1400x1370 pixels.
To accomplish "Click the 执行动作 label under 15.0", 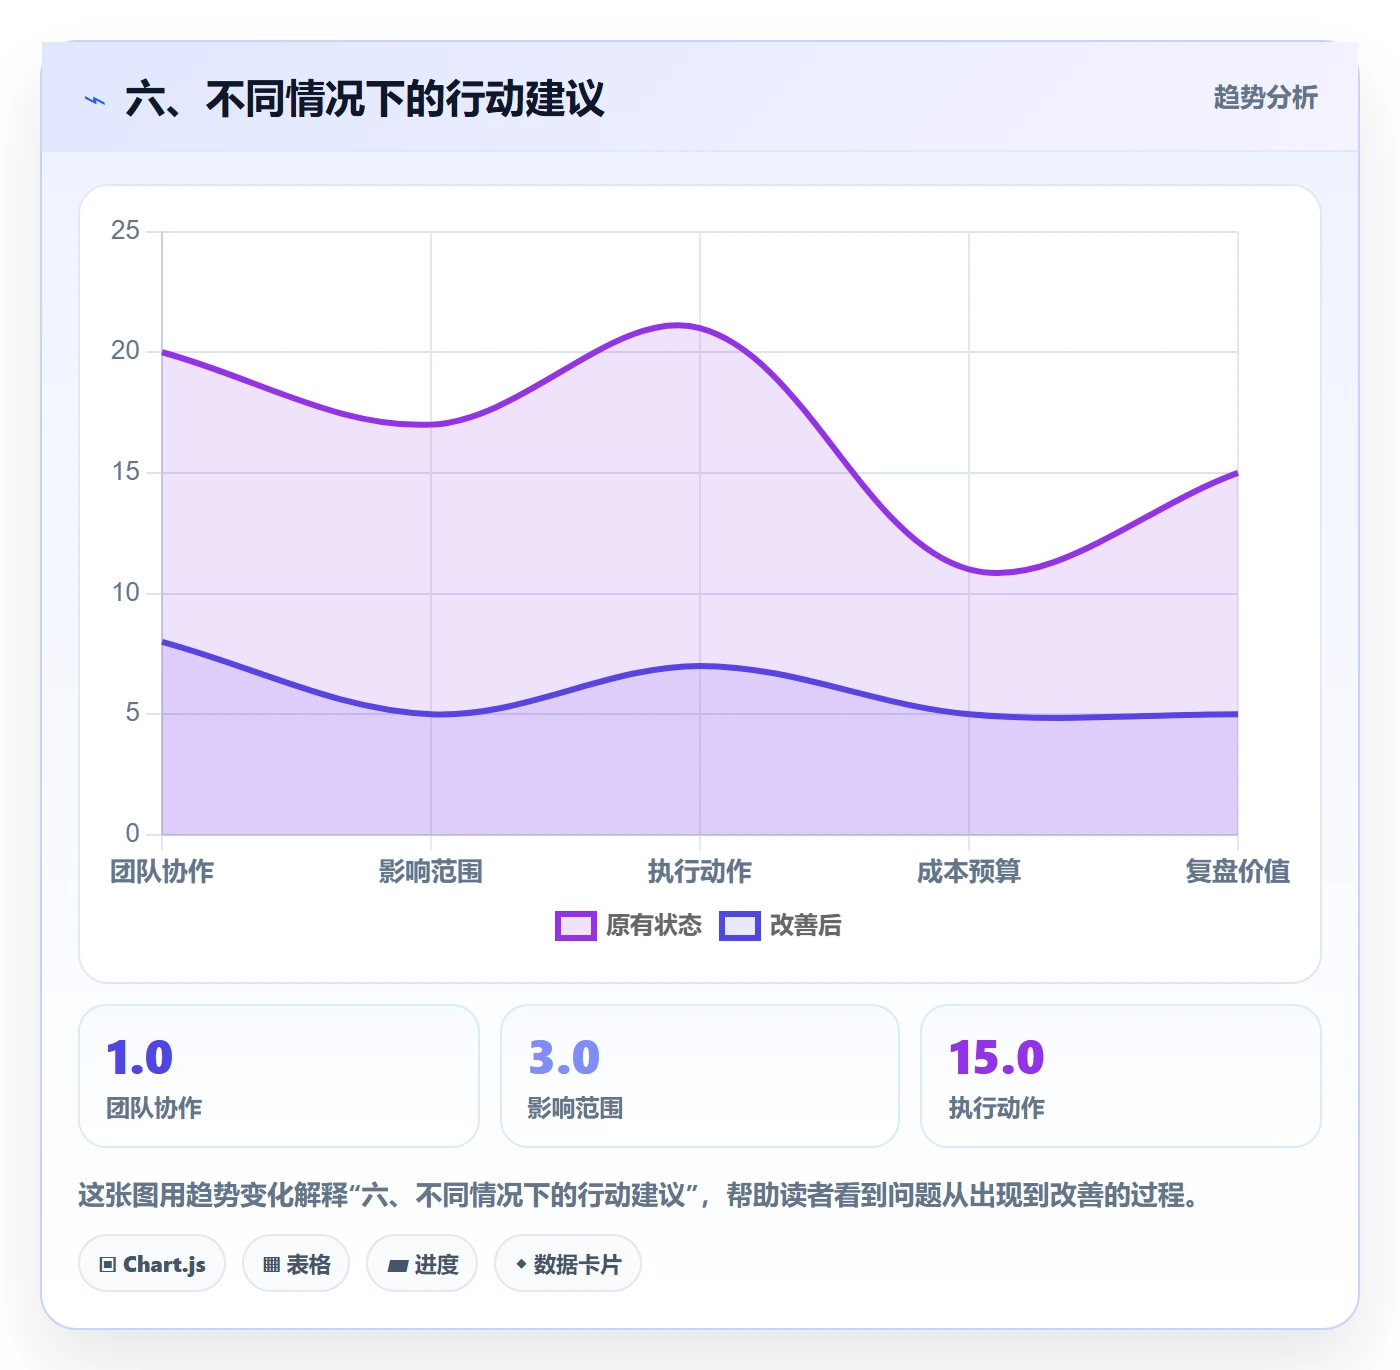I will (996, 1108).
